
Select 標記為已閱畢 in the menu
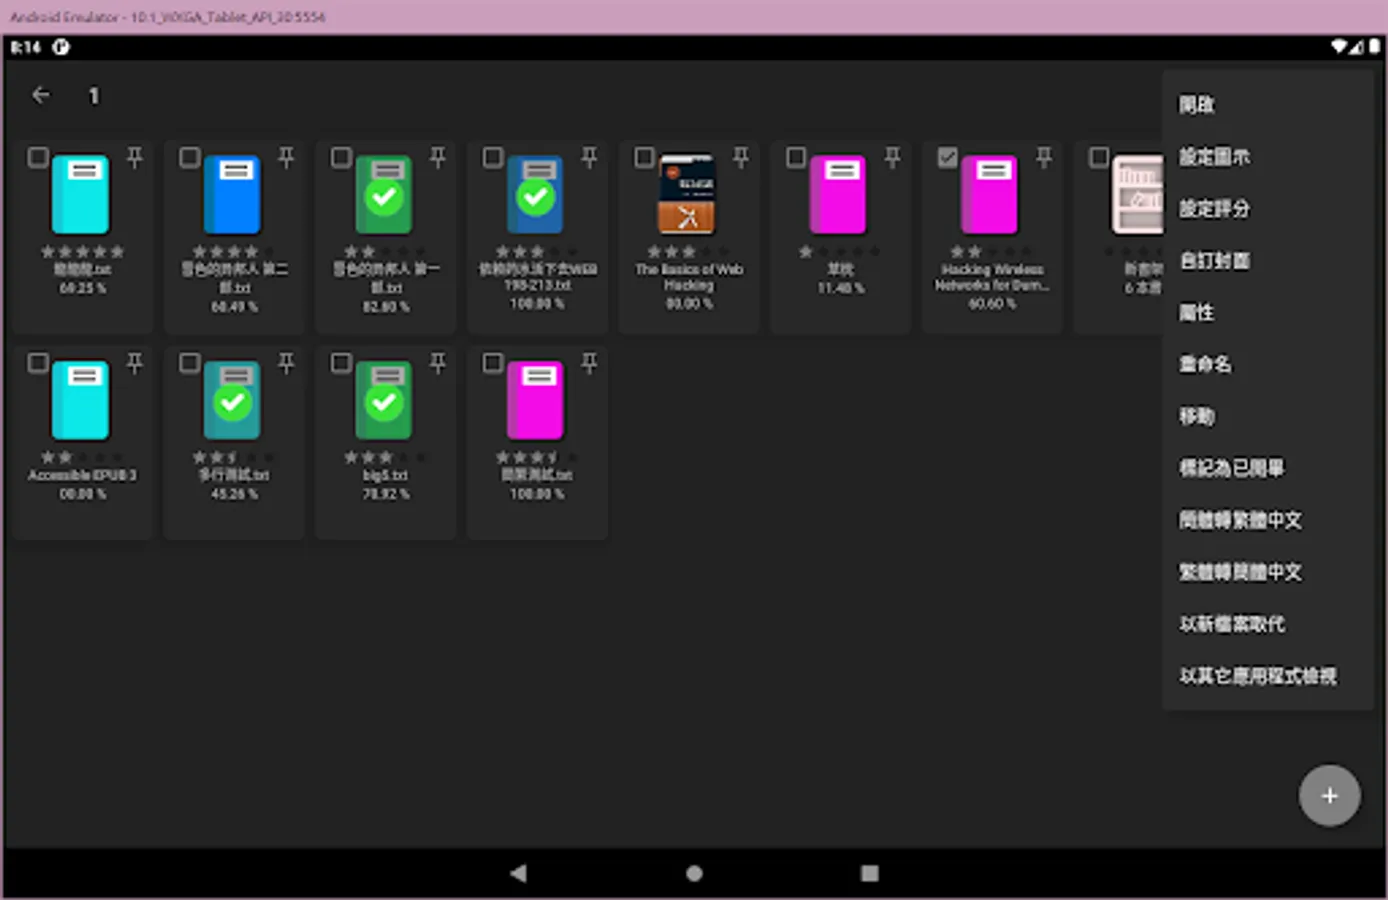click(x=1267, y=468)
